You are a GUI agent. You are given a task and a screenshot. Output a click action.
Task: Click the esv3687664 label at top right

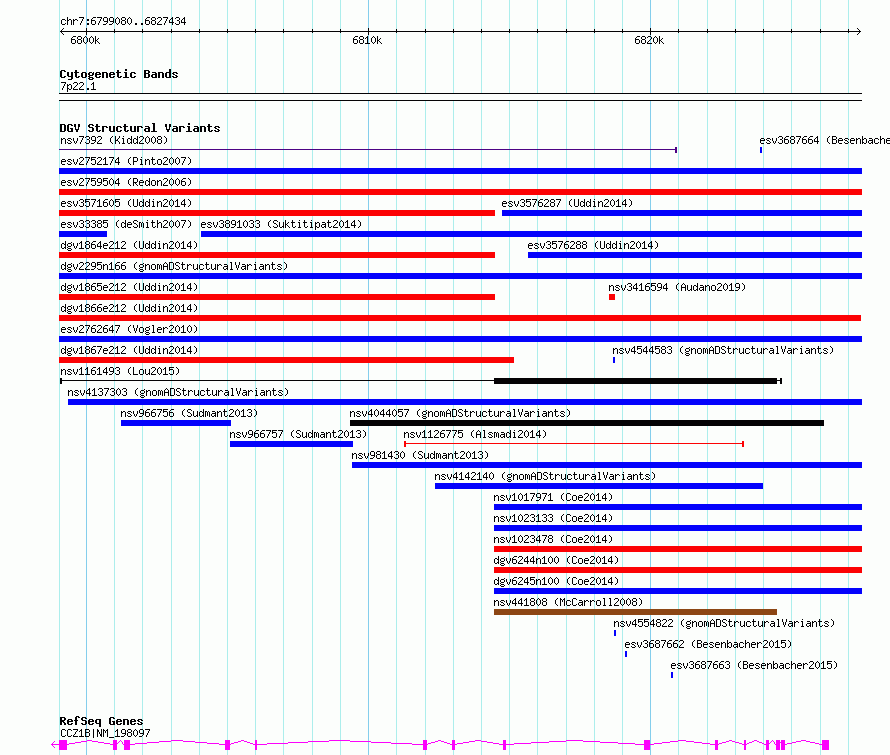[824, 140]
